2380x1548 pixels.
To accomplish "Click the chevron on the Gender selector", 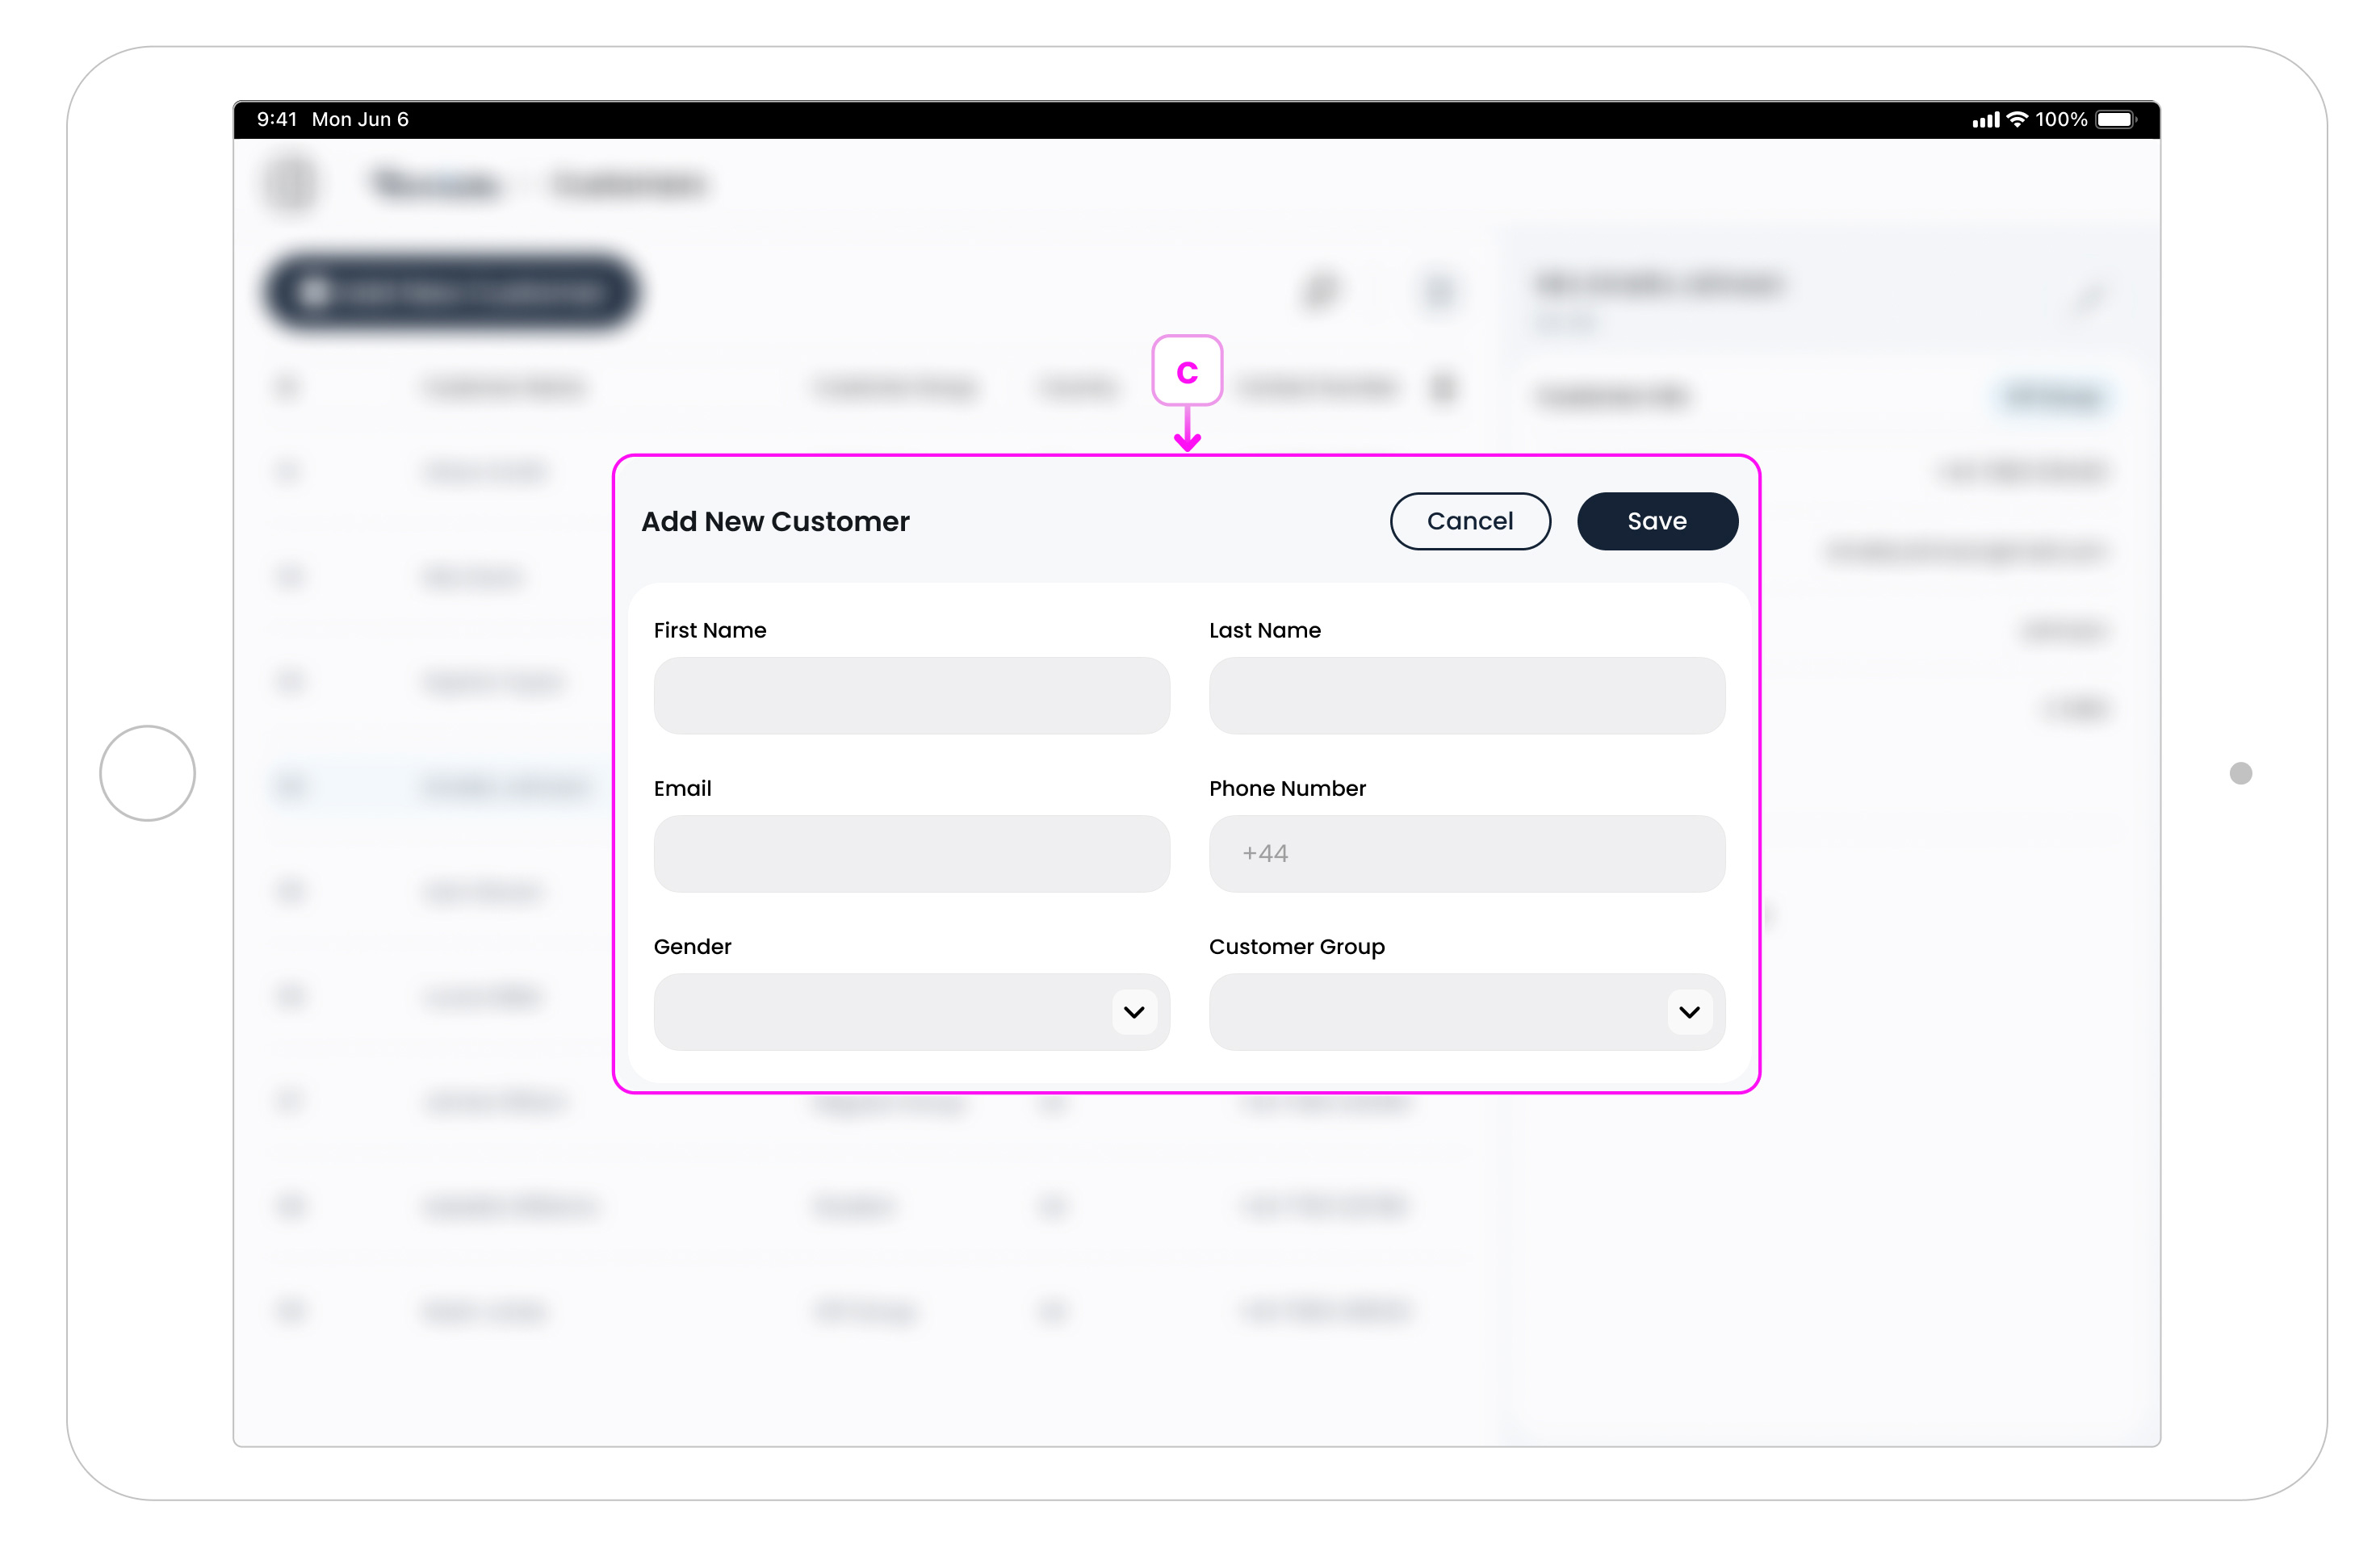I will pyautogui.click(x=1133, y=1012).
